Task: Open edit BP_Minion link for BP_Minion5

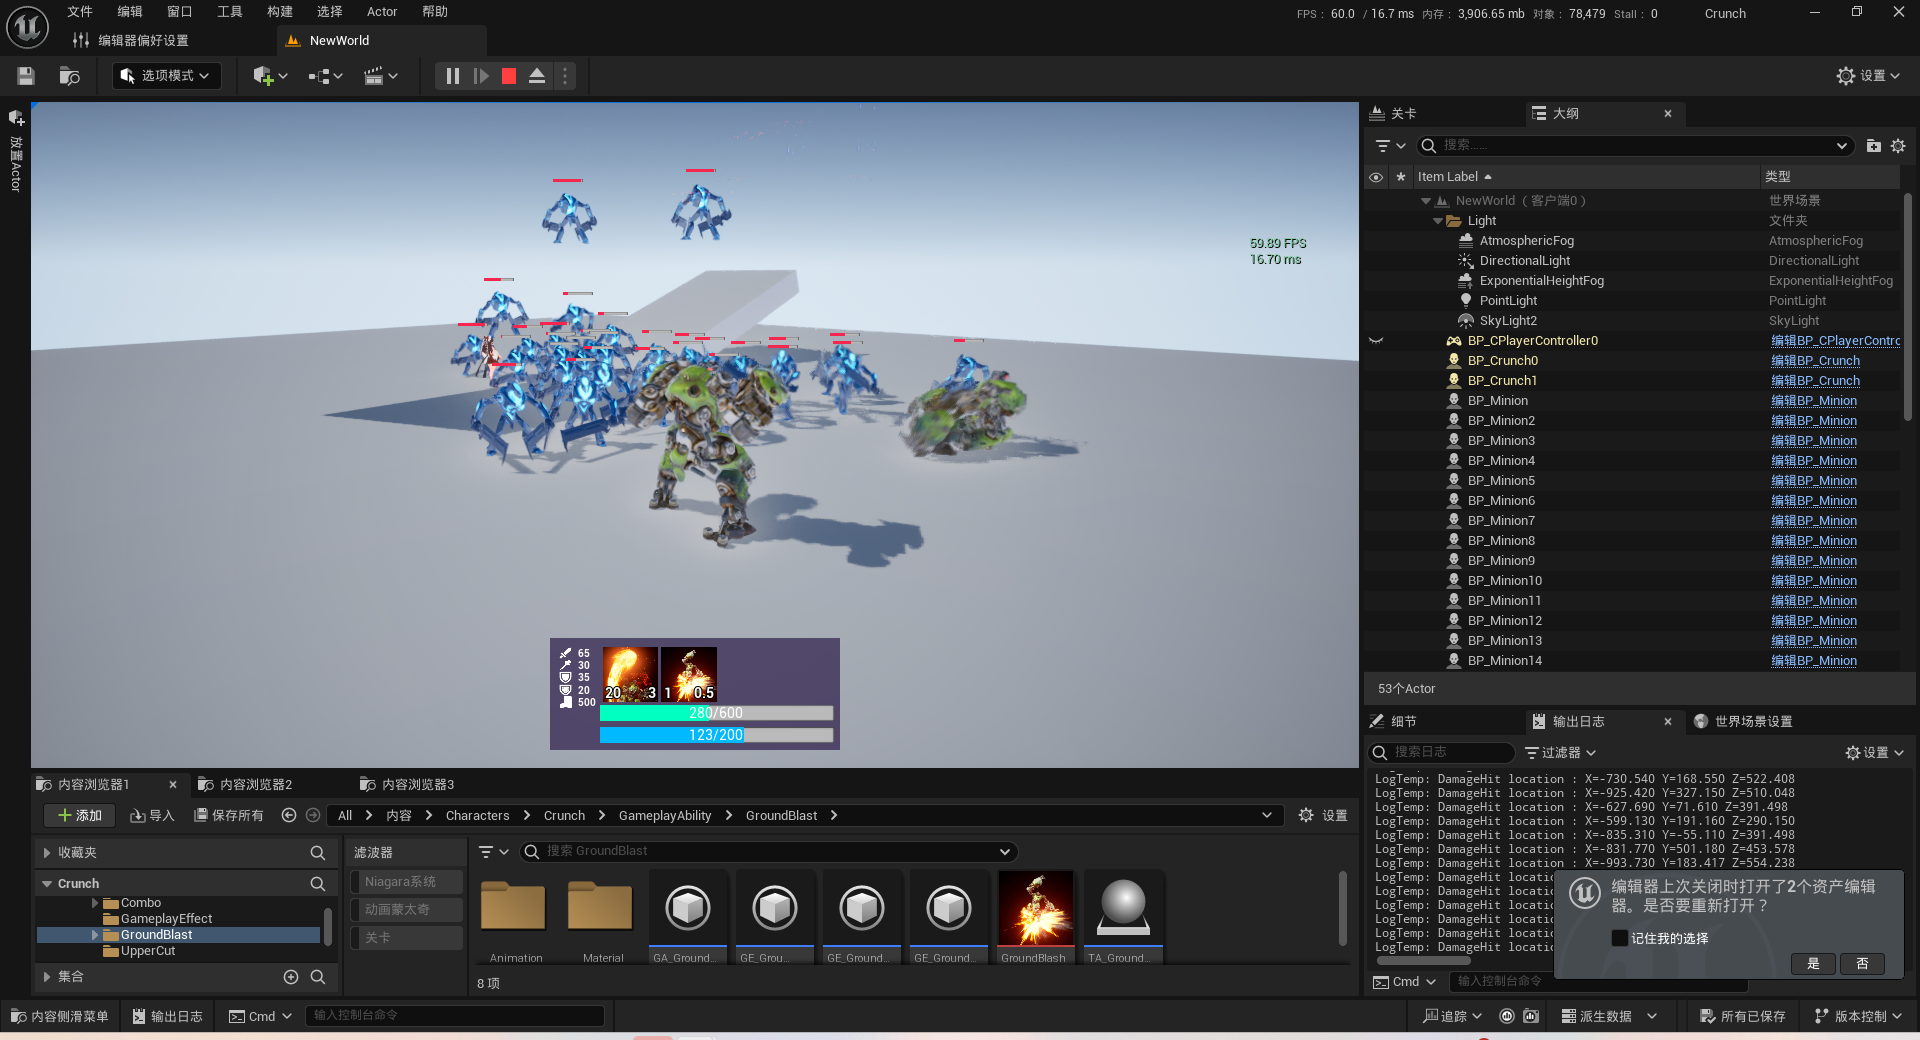Action: point(1813,481)
